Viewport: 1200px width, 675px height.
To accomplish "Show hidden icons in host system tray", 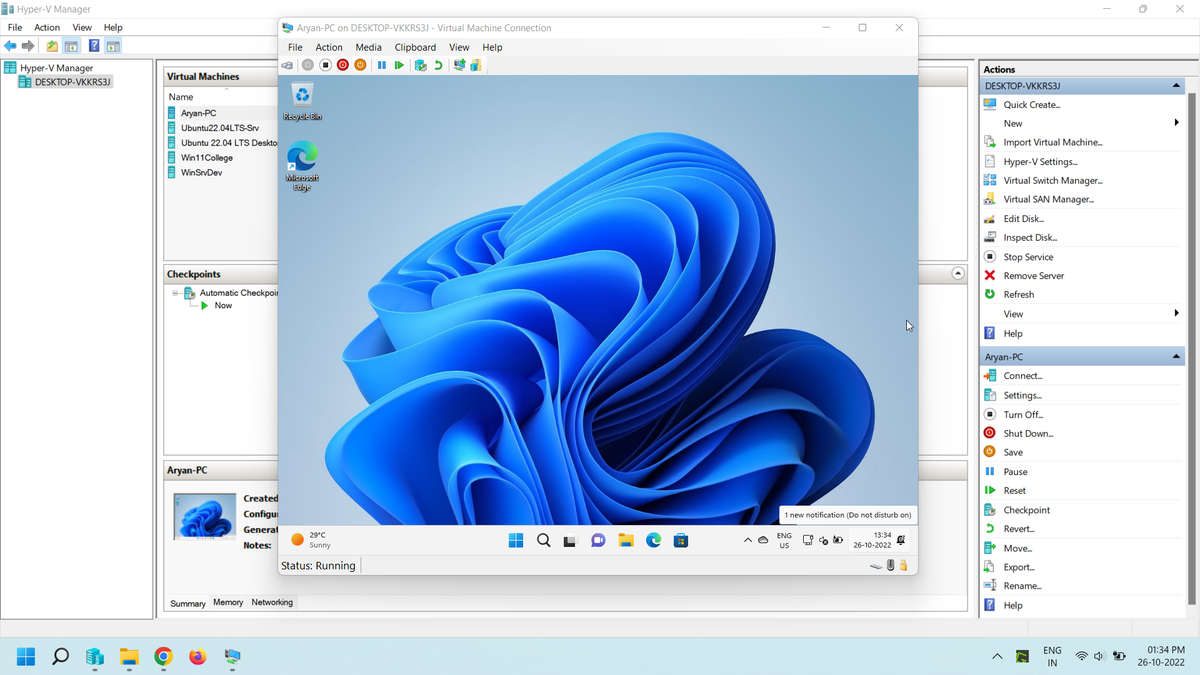I will tap(996, 657).
